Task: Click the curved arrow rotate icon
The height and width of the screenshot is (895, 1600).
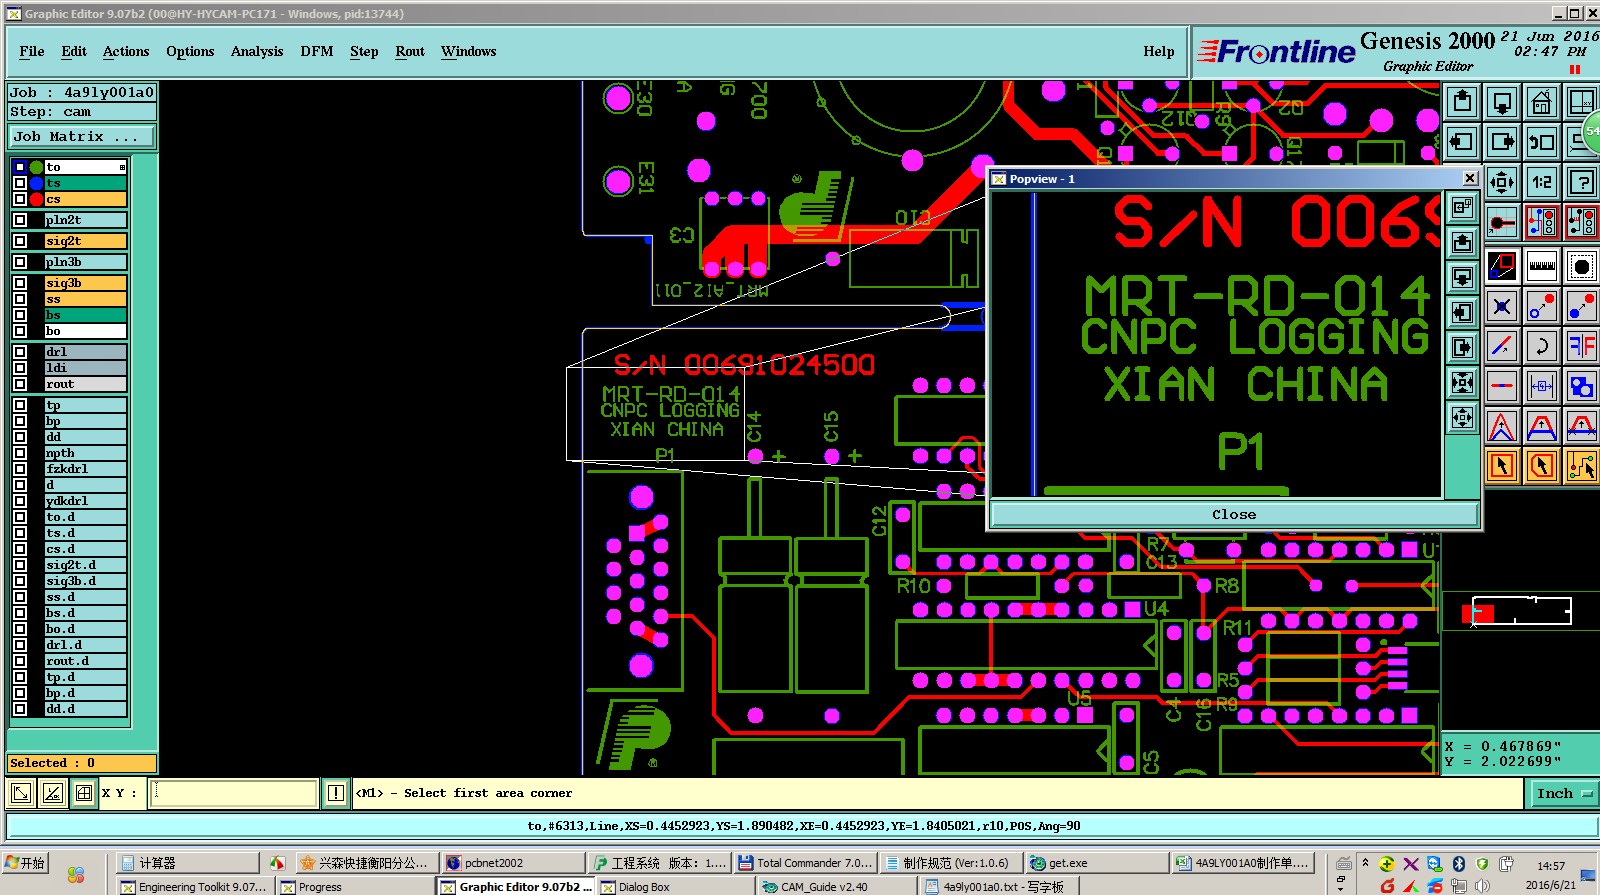Action: pos(1542,346)
